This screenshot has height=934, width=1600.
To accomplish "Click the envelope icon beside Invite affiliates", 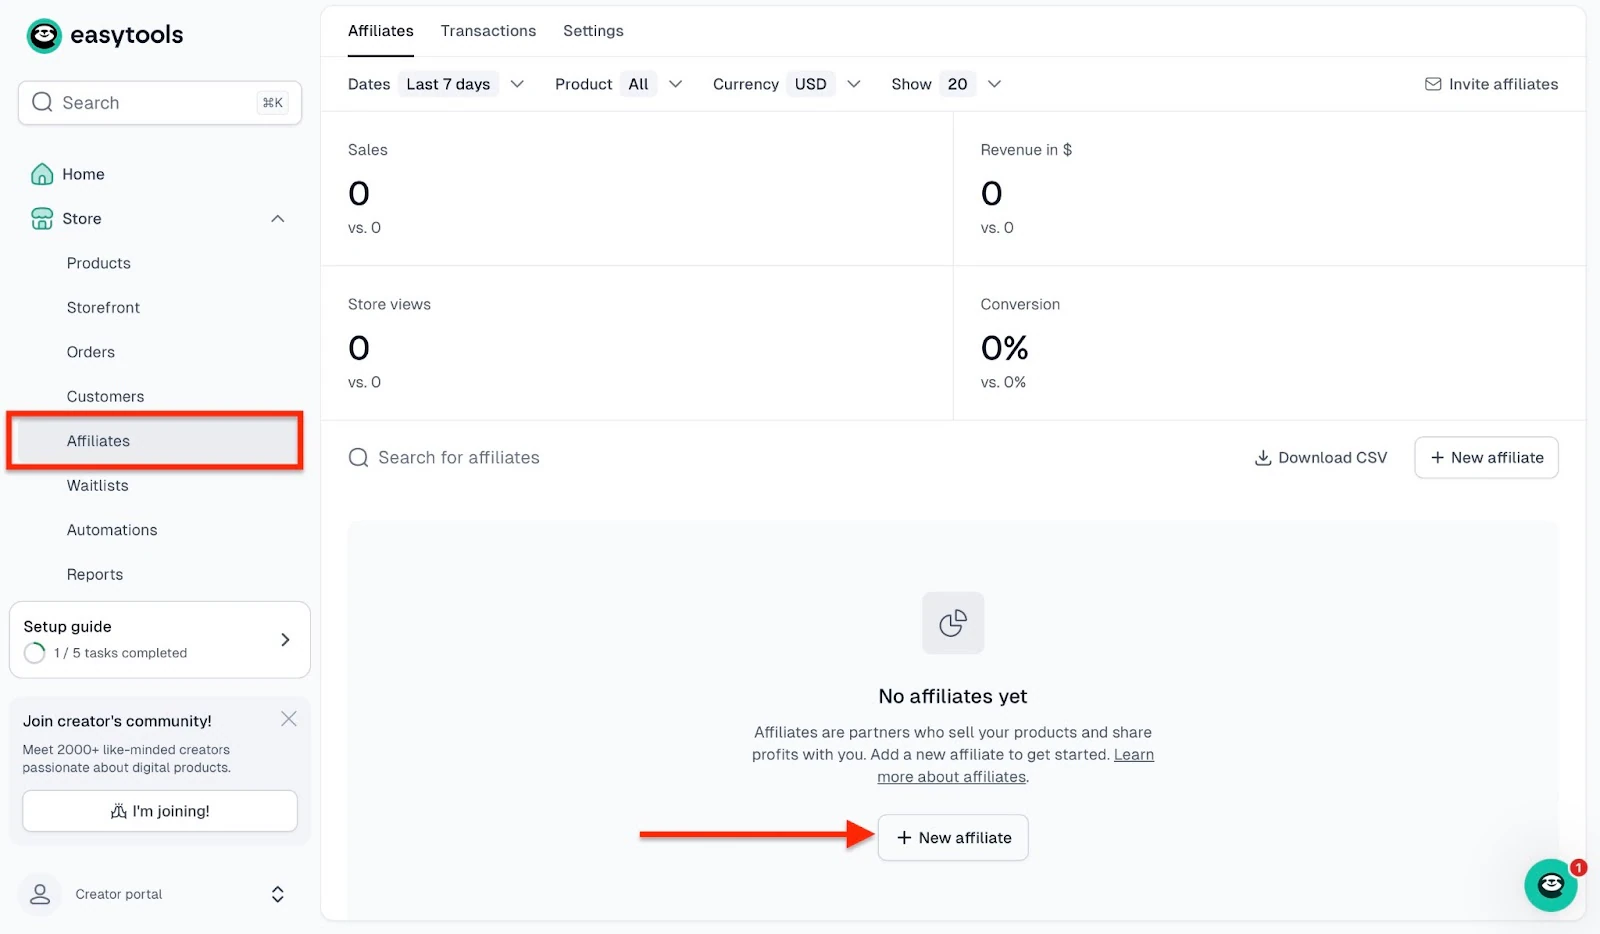I will (x=1433, y=84).
